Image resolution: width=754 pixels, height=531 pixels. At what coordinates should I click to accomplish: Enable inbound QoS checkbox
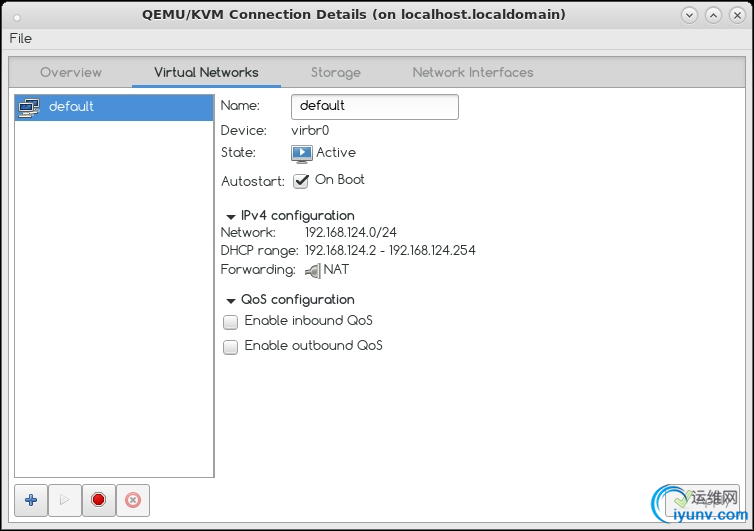230,322
